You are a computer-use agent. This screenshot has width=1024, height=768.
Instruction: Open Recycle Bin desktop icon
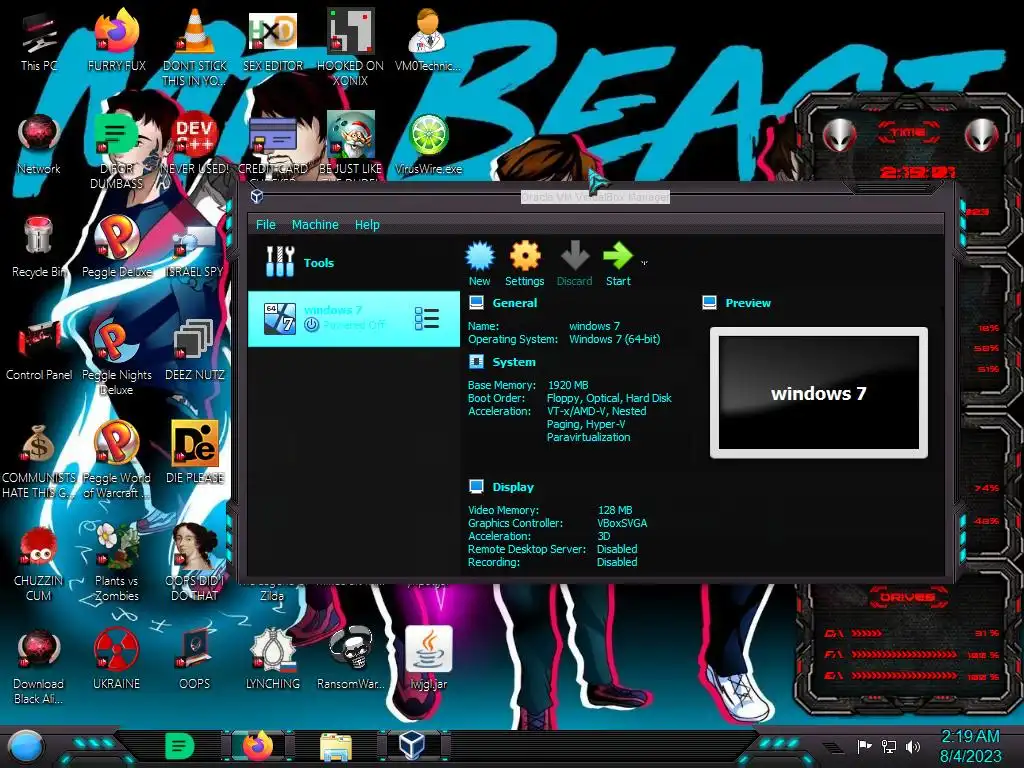[x=39, y=247]
